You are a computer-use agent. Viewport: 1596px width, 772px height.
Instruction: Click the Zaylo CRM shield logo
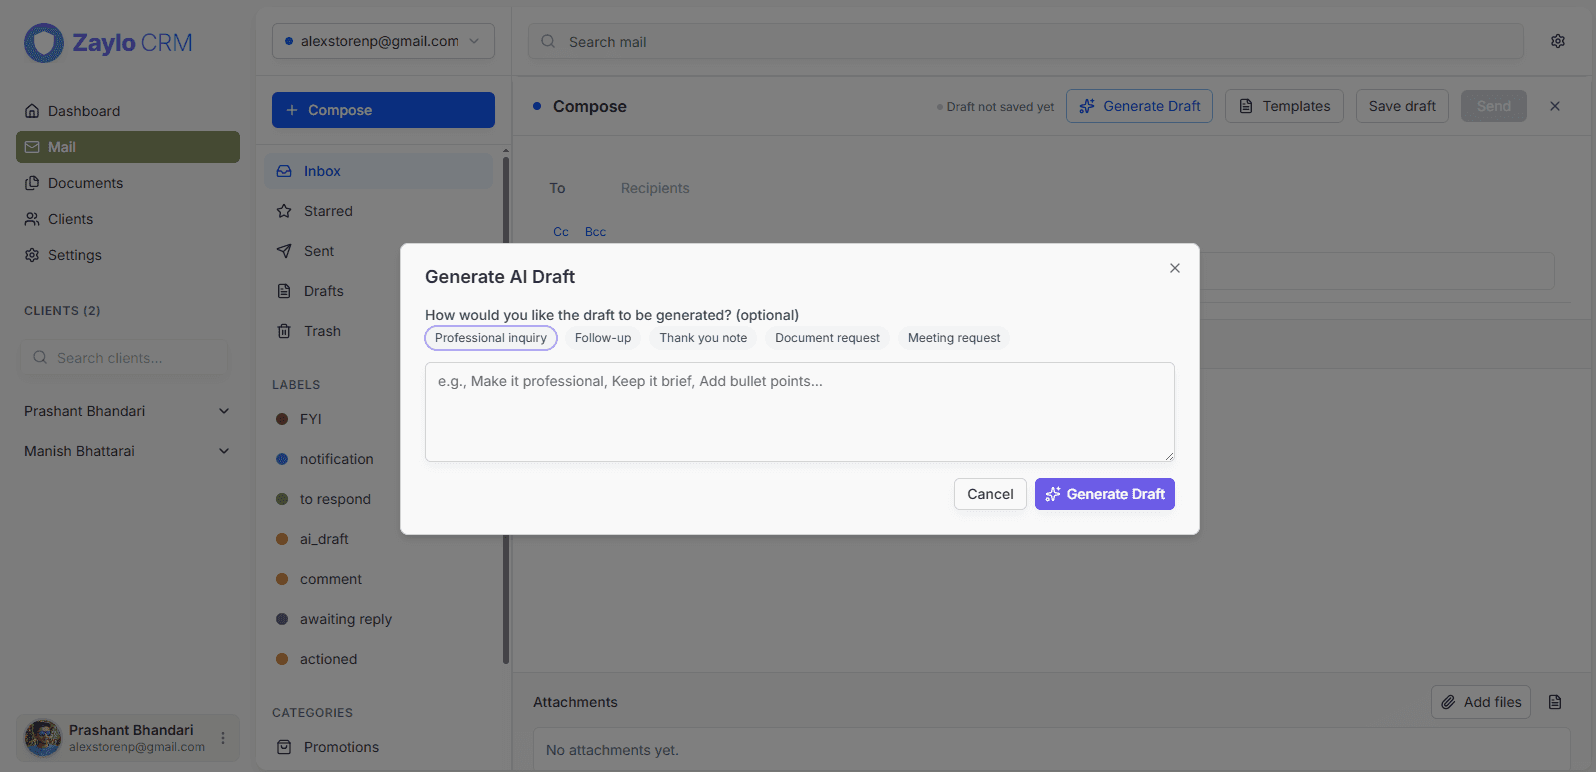point(43,43)
